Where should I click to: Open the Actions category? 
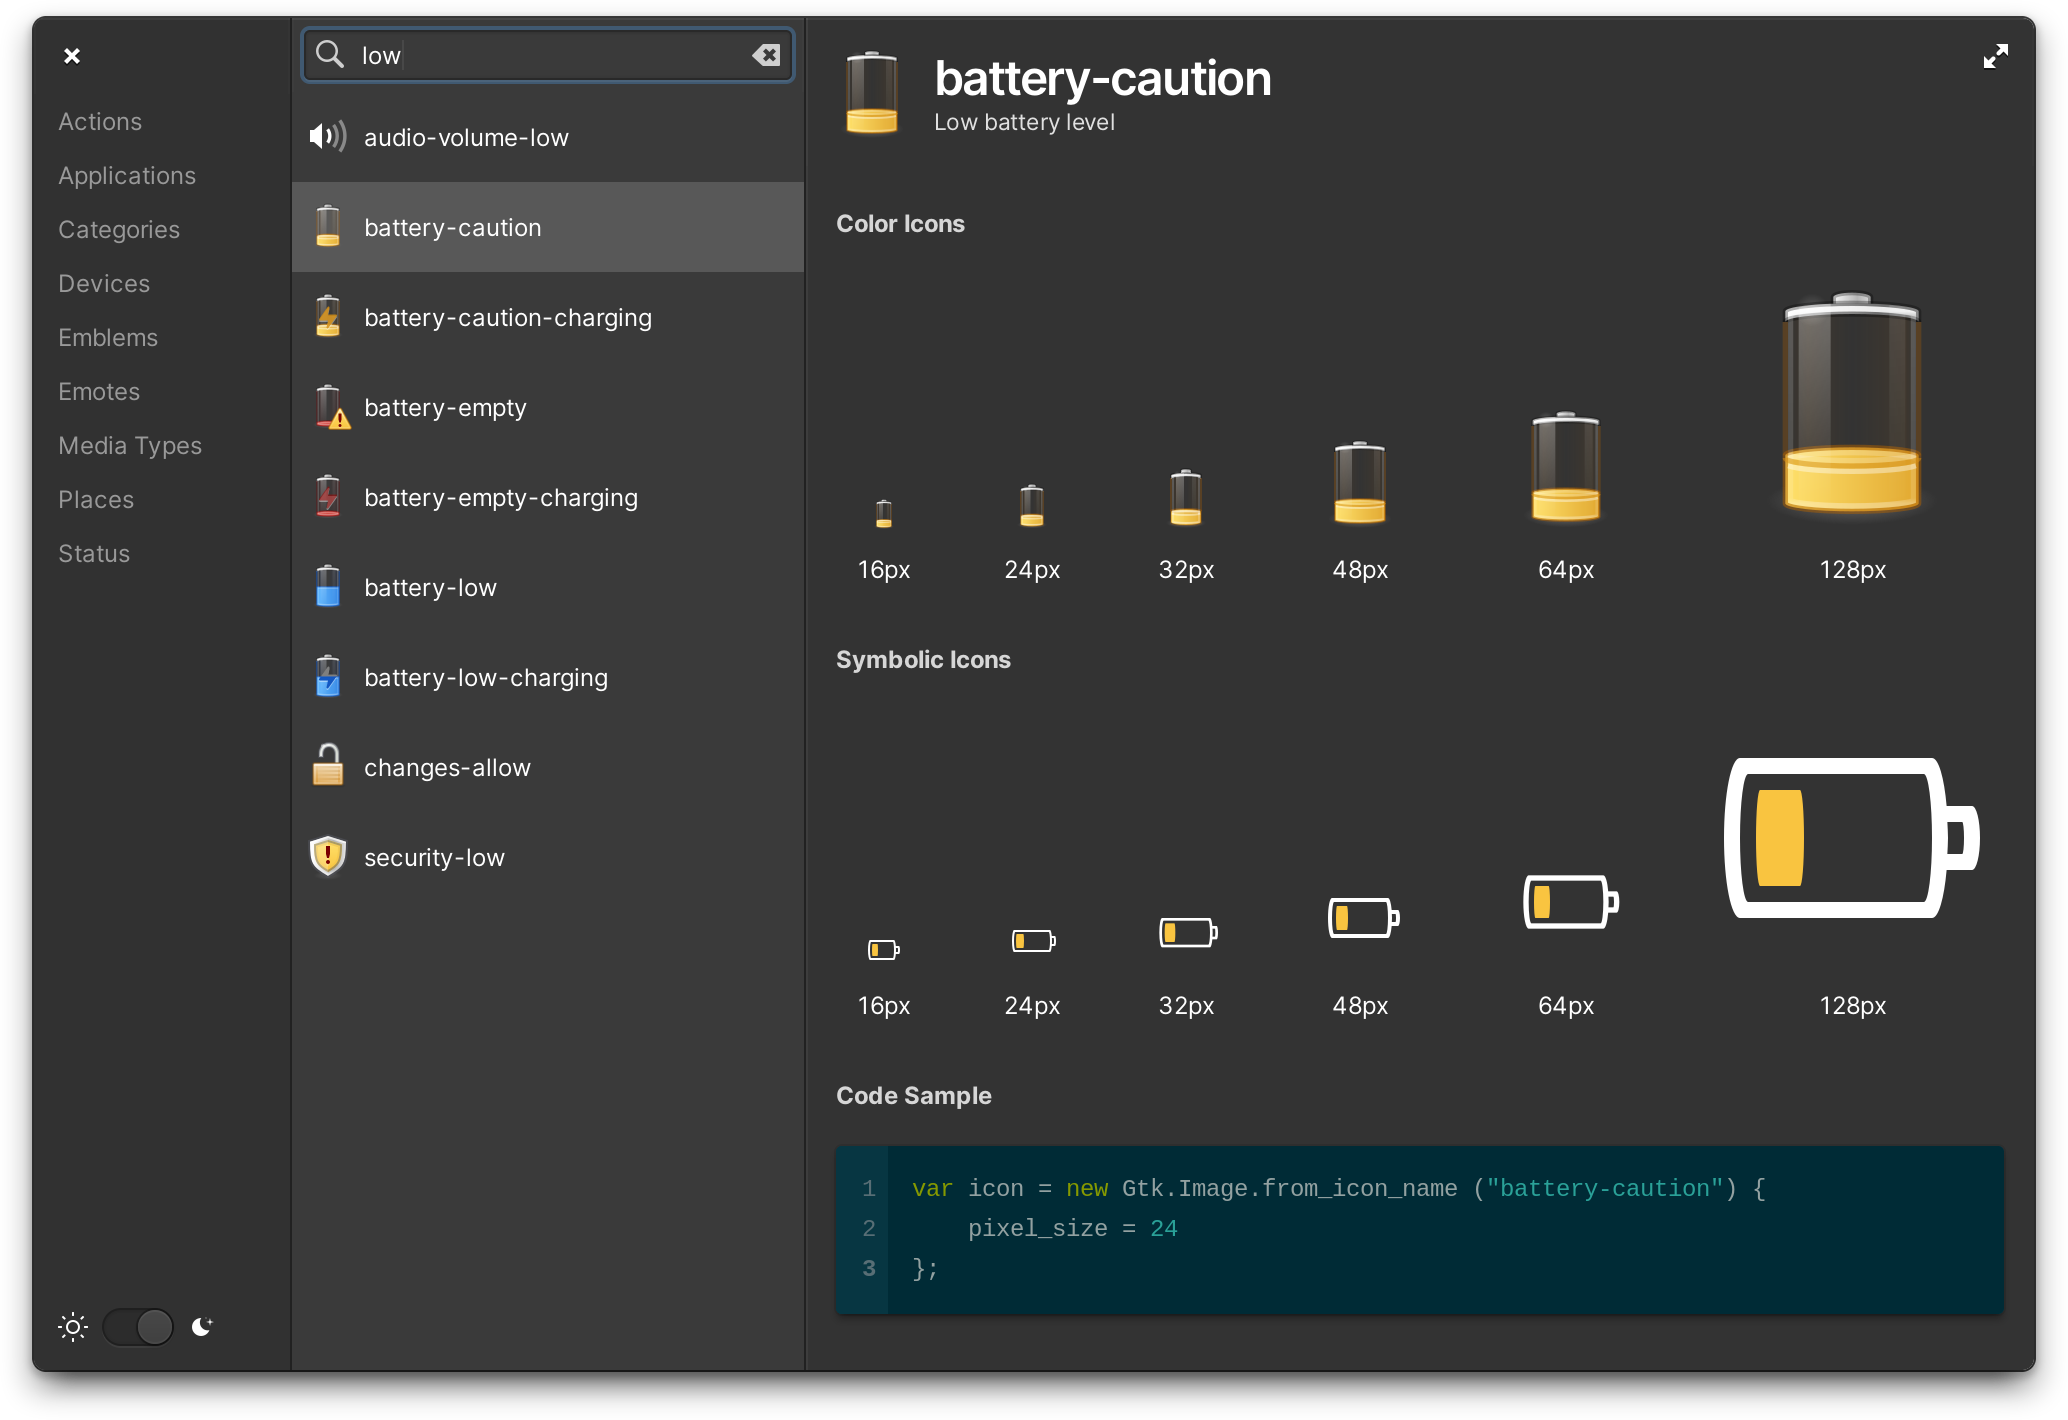100,122
